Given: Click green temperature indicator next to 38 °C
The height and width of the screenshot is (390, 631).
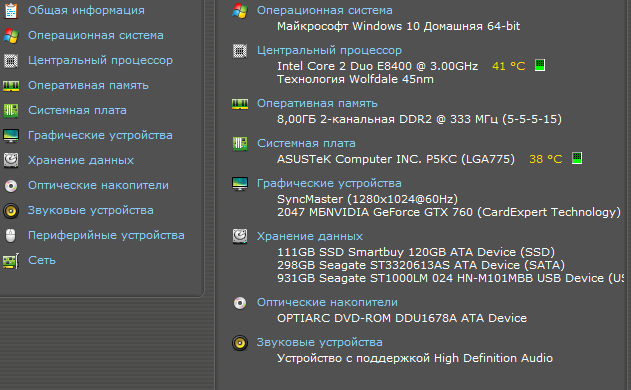Looking at the screenshot, I should click(577, 158).
